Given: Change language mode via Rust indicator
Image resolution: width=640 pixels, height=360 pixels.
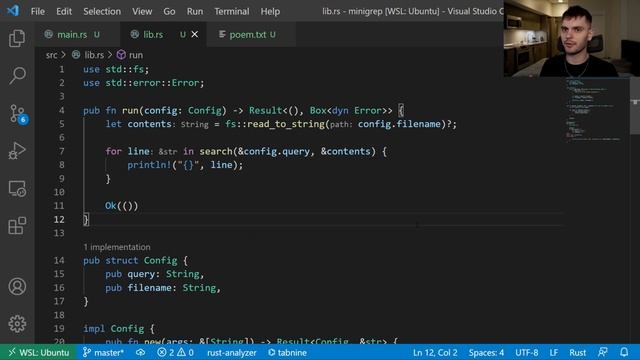Looking at the screenshot, I should [x=578, y=352].
